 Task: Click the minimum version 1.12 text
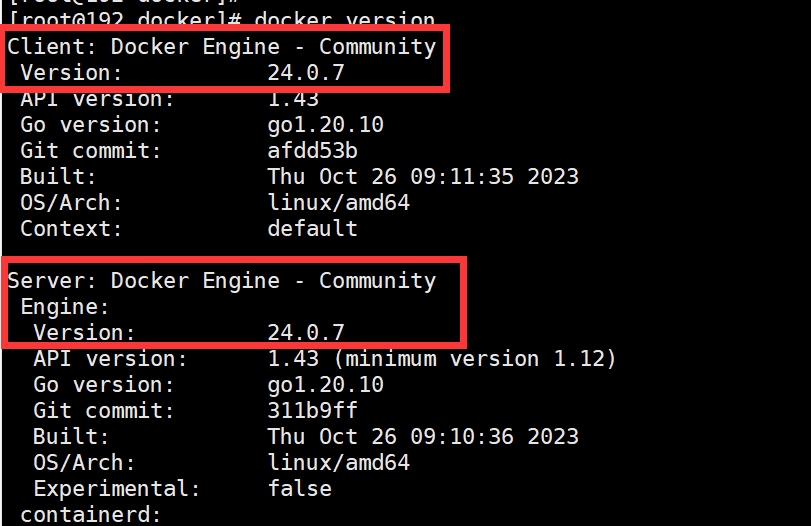[475, 359]
